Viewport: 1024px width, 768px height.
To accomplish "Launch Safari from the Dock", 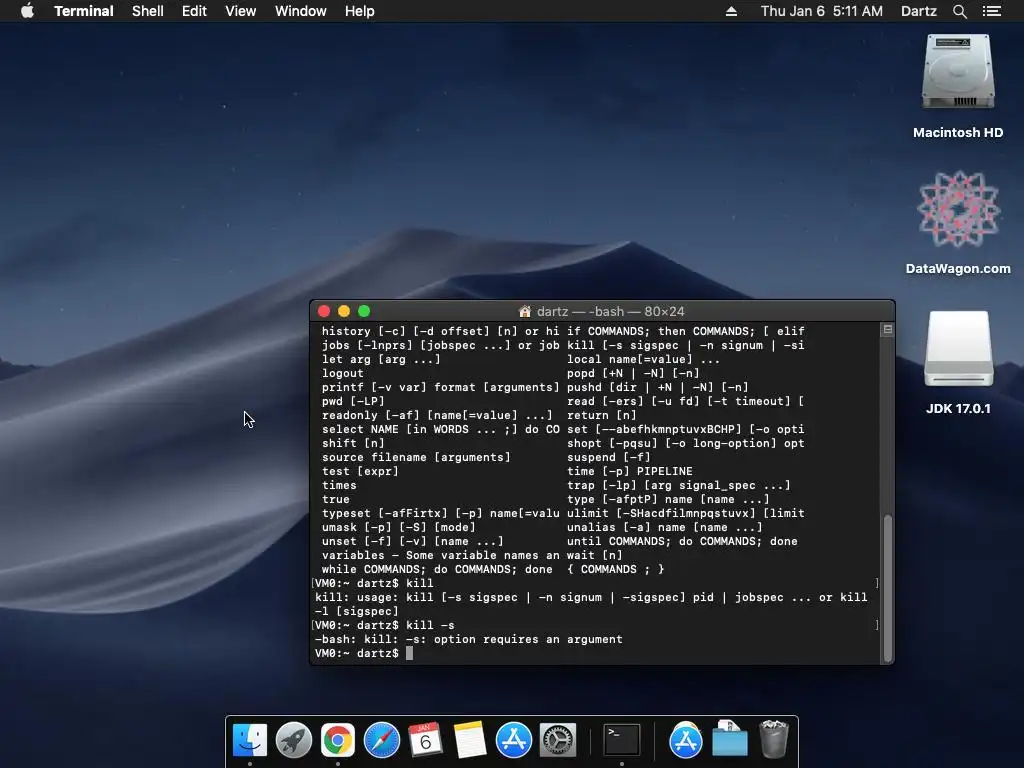I will [x=381, y=740].
